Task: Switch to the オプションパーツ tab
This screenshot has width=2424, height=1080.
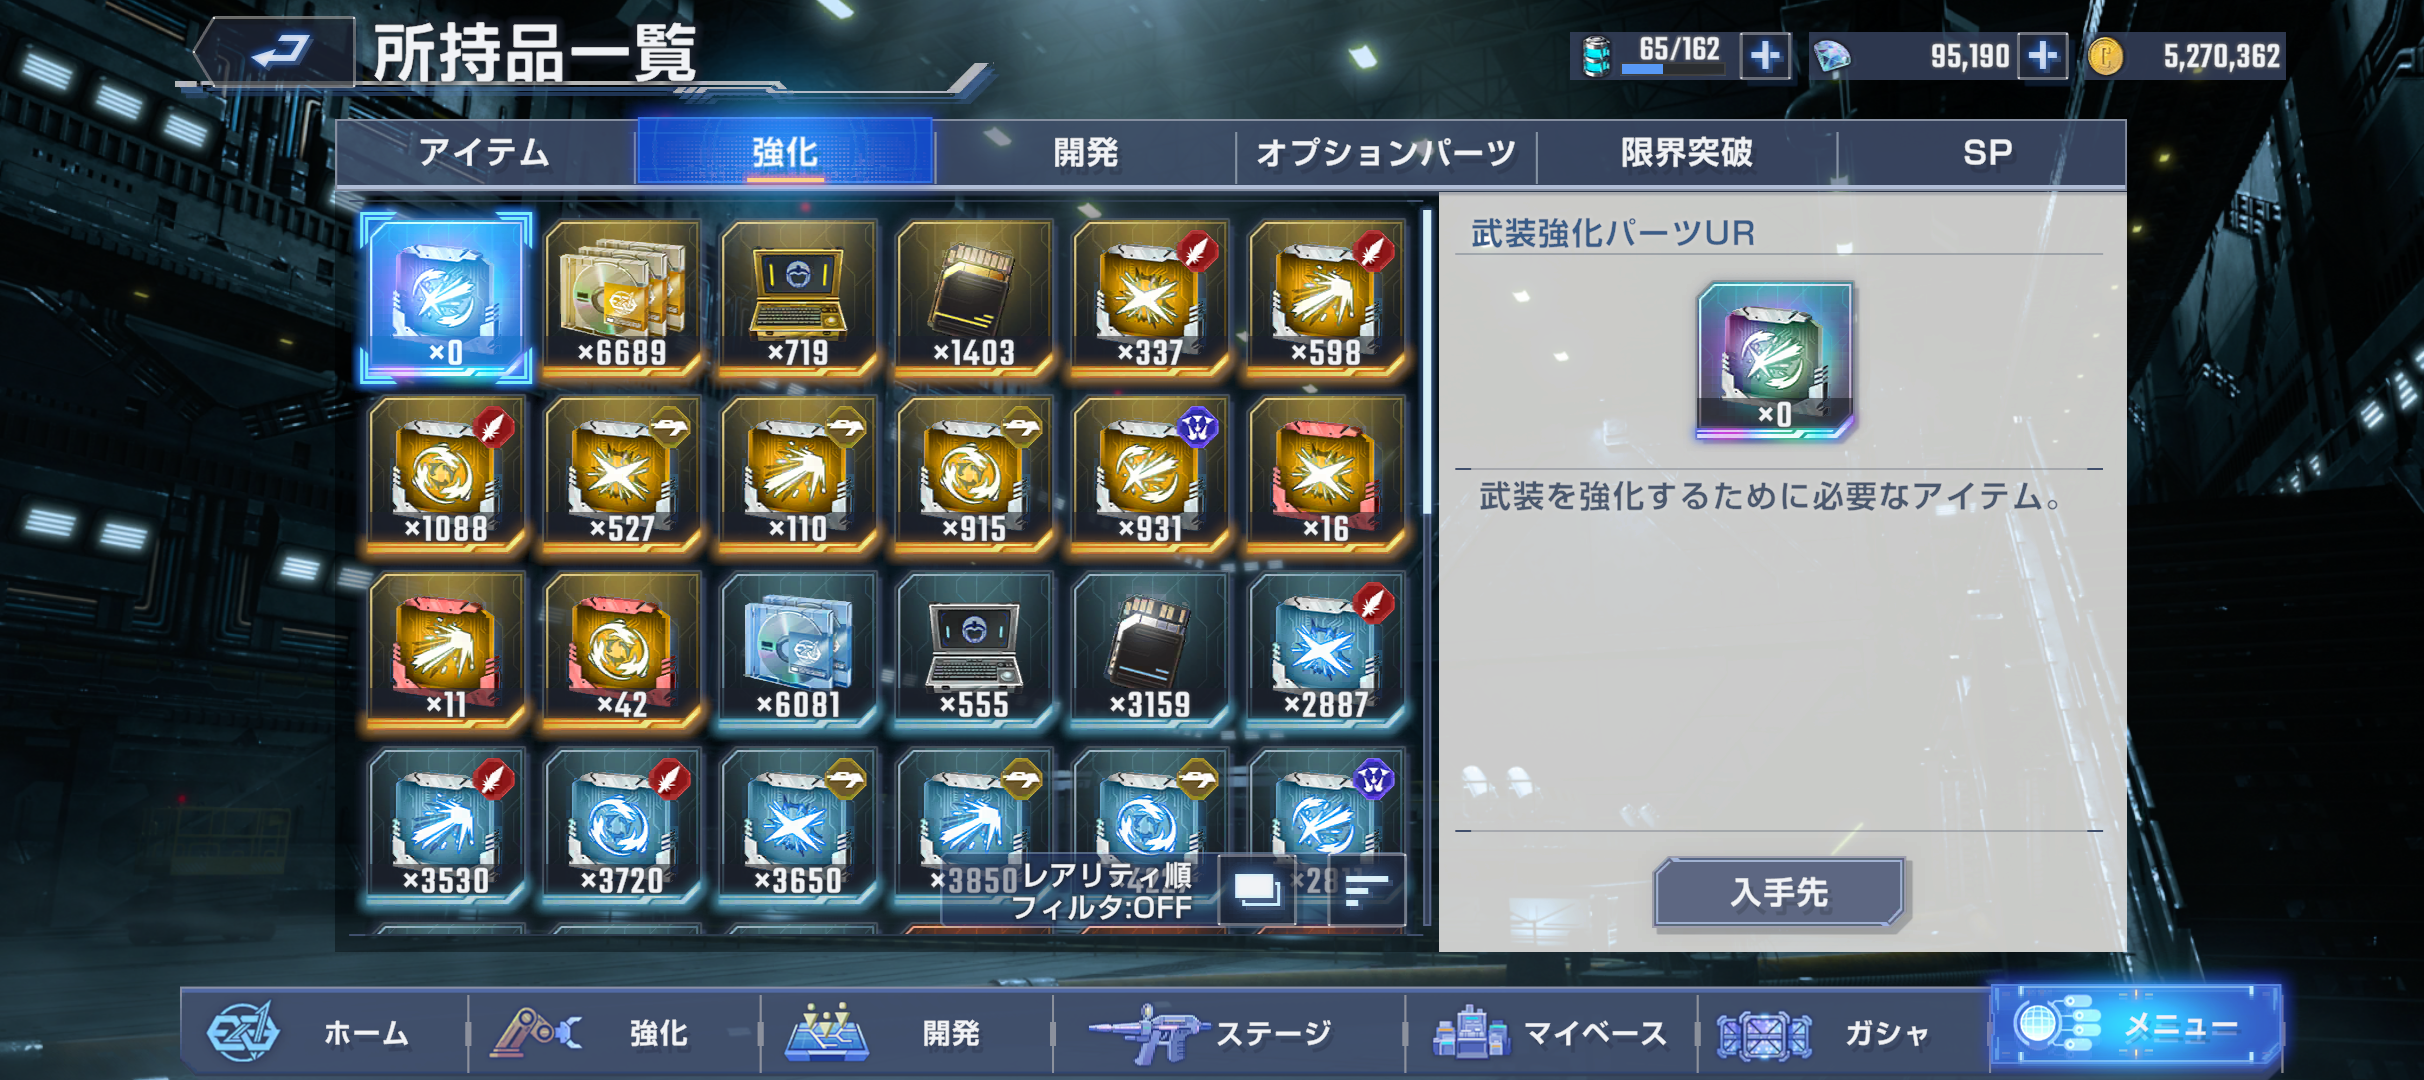Action: [1386, 153]
